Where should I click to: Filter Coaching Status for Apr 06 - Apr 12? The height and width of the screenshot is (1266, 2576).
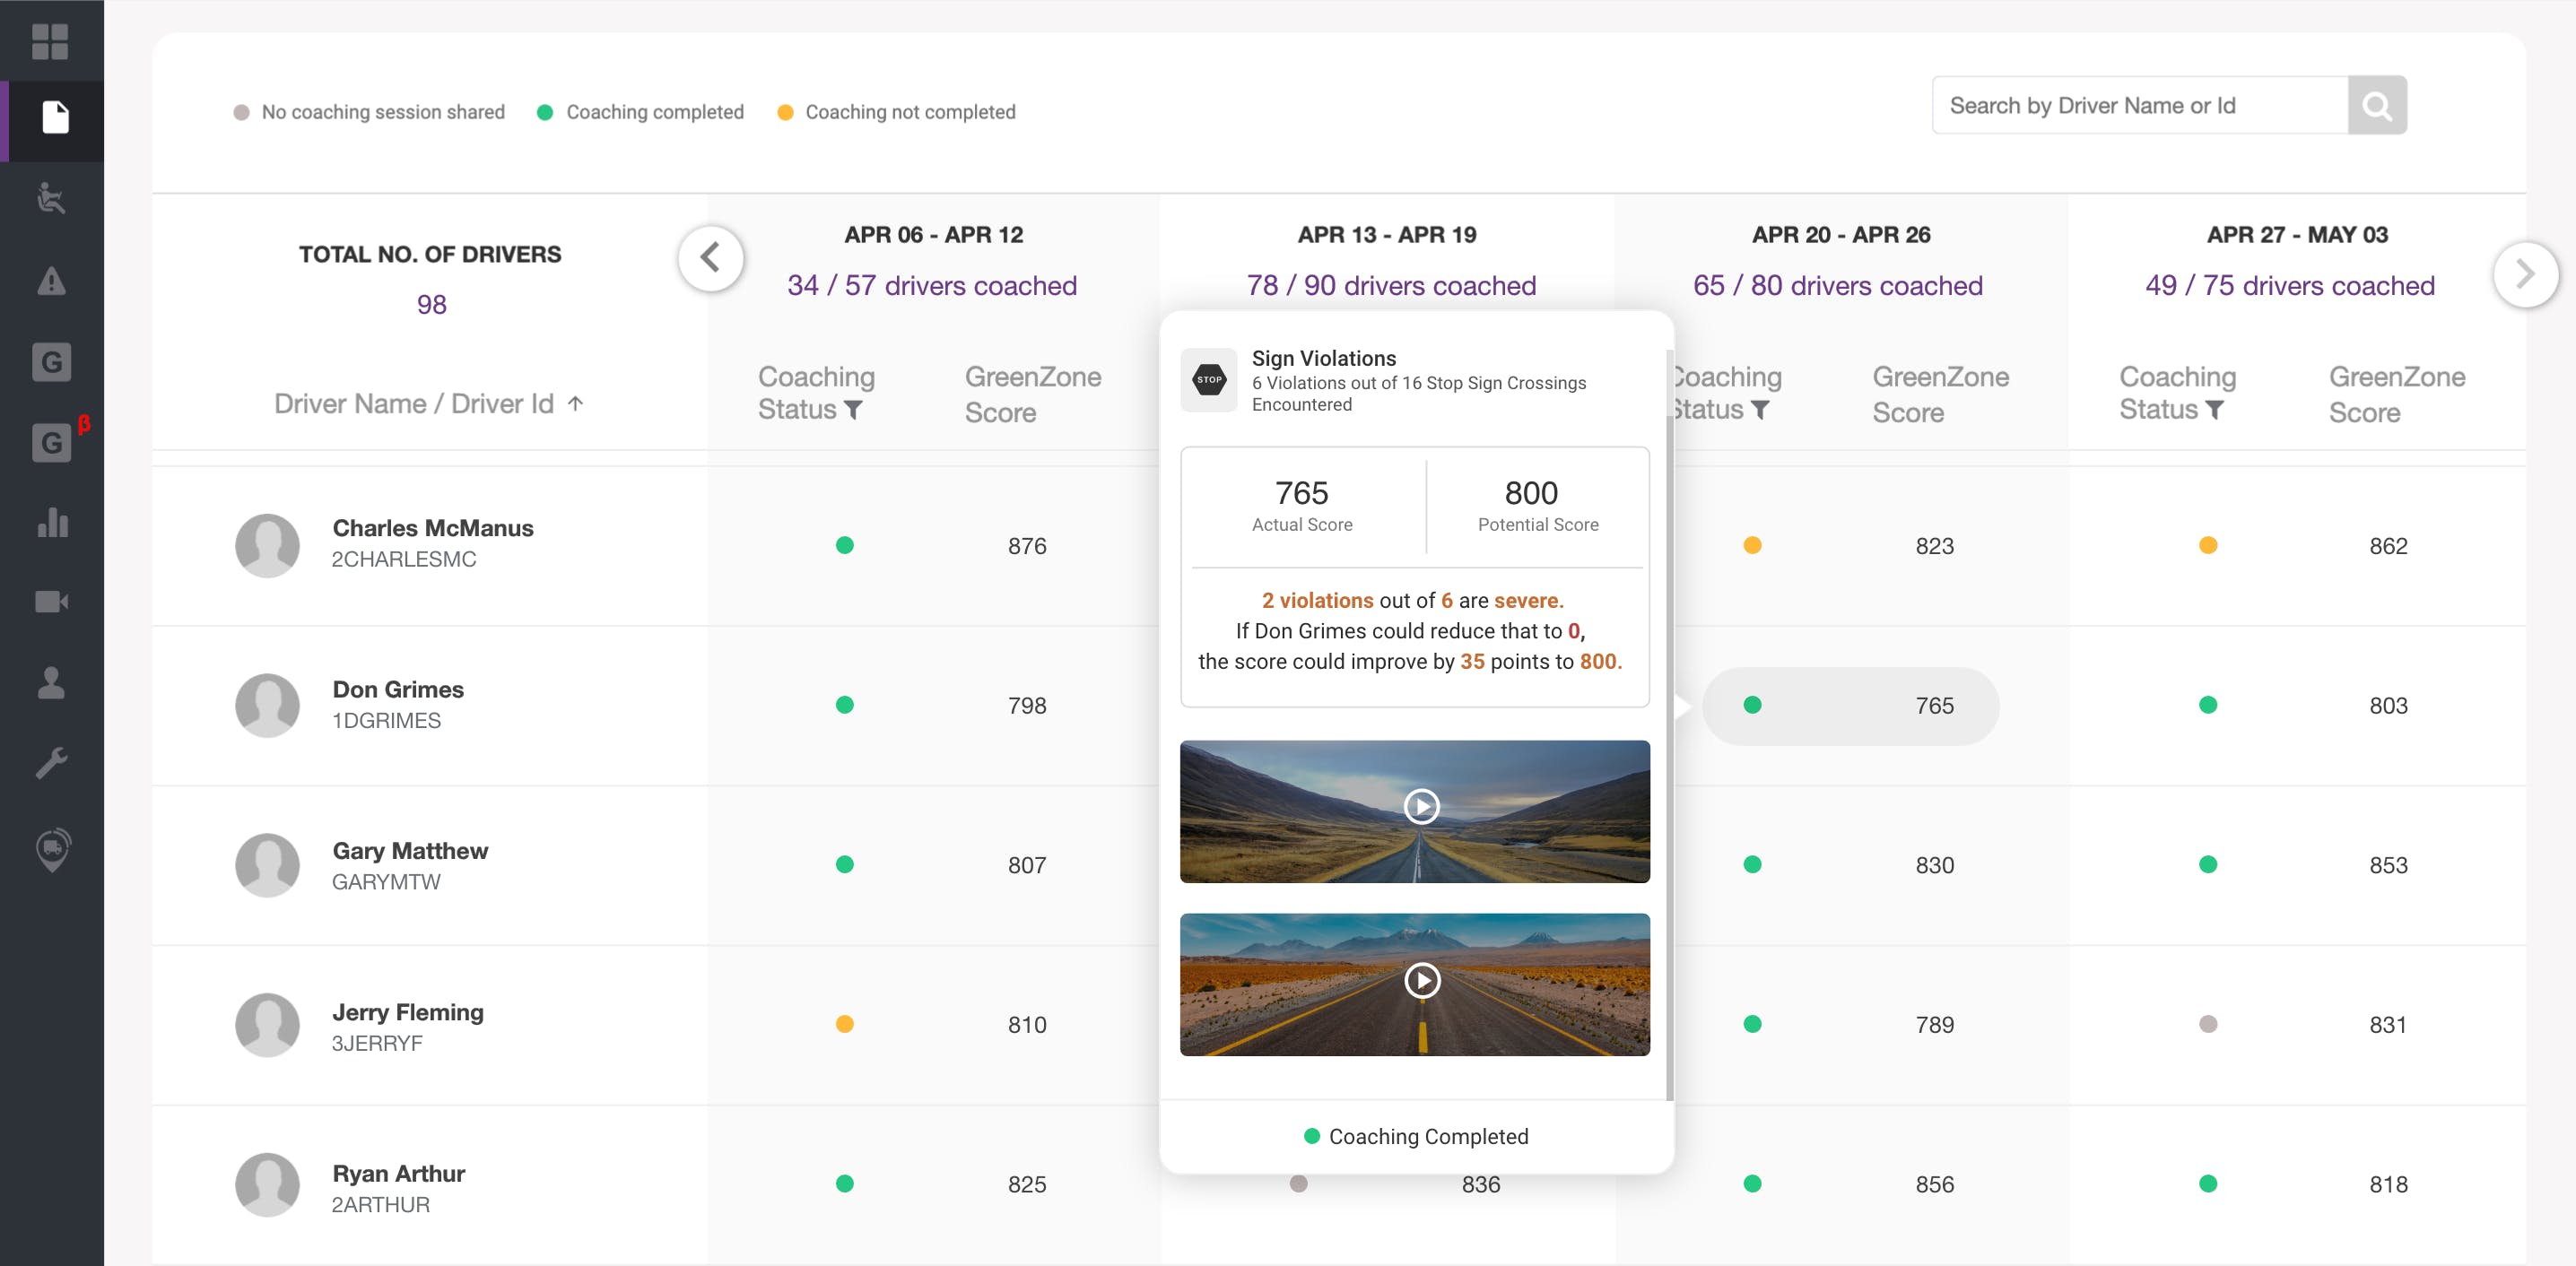click(x=853, y=410)
